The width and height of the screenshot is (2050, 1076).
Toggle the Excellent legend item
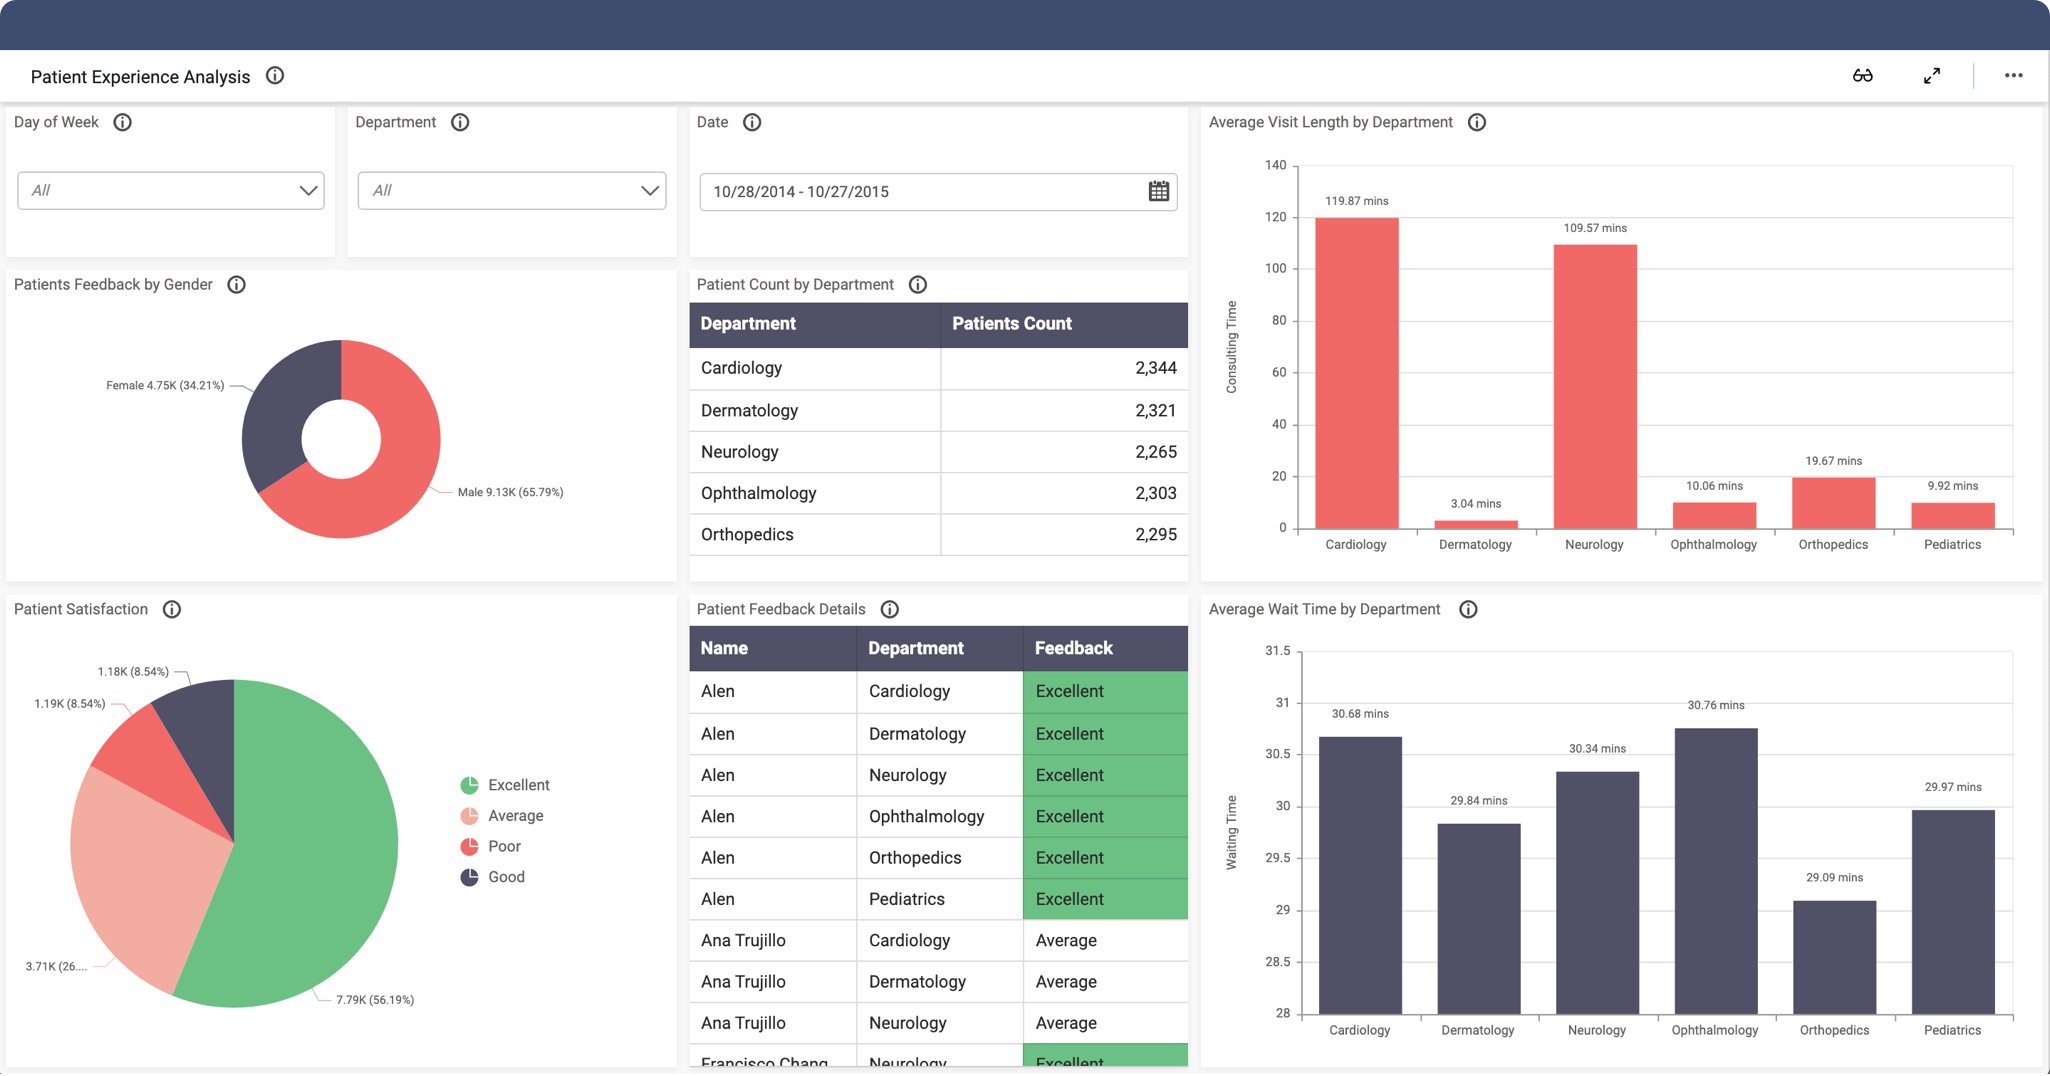tap(505, 785)
